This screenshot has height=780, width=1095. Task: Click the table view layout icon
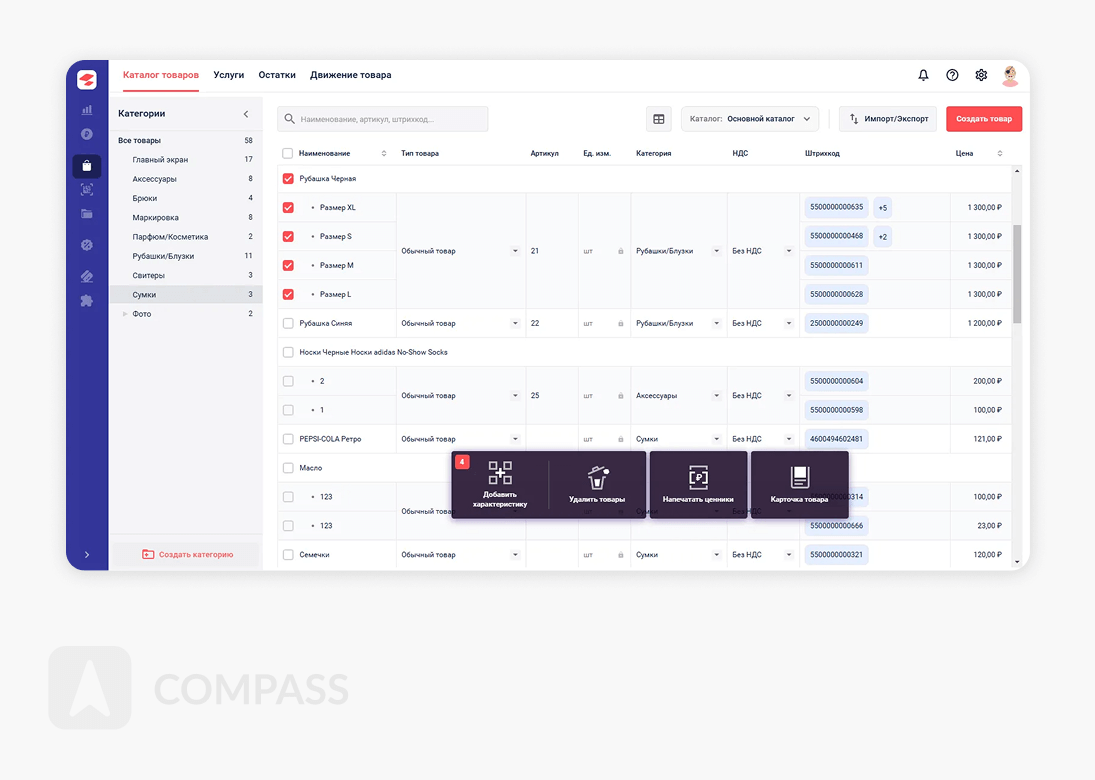pyautogui.click(x=659, y=119)
